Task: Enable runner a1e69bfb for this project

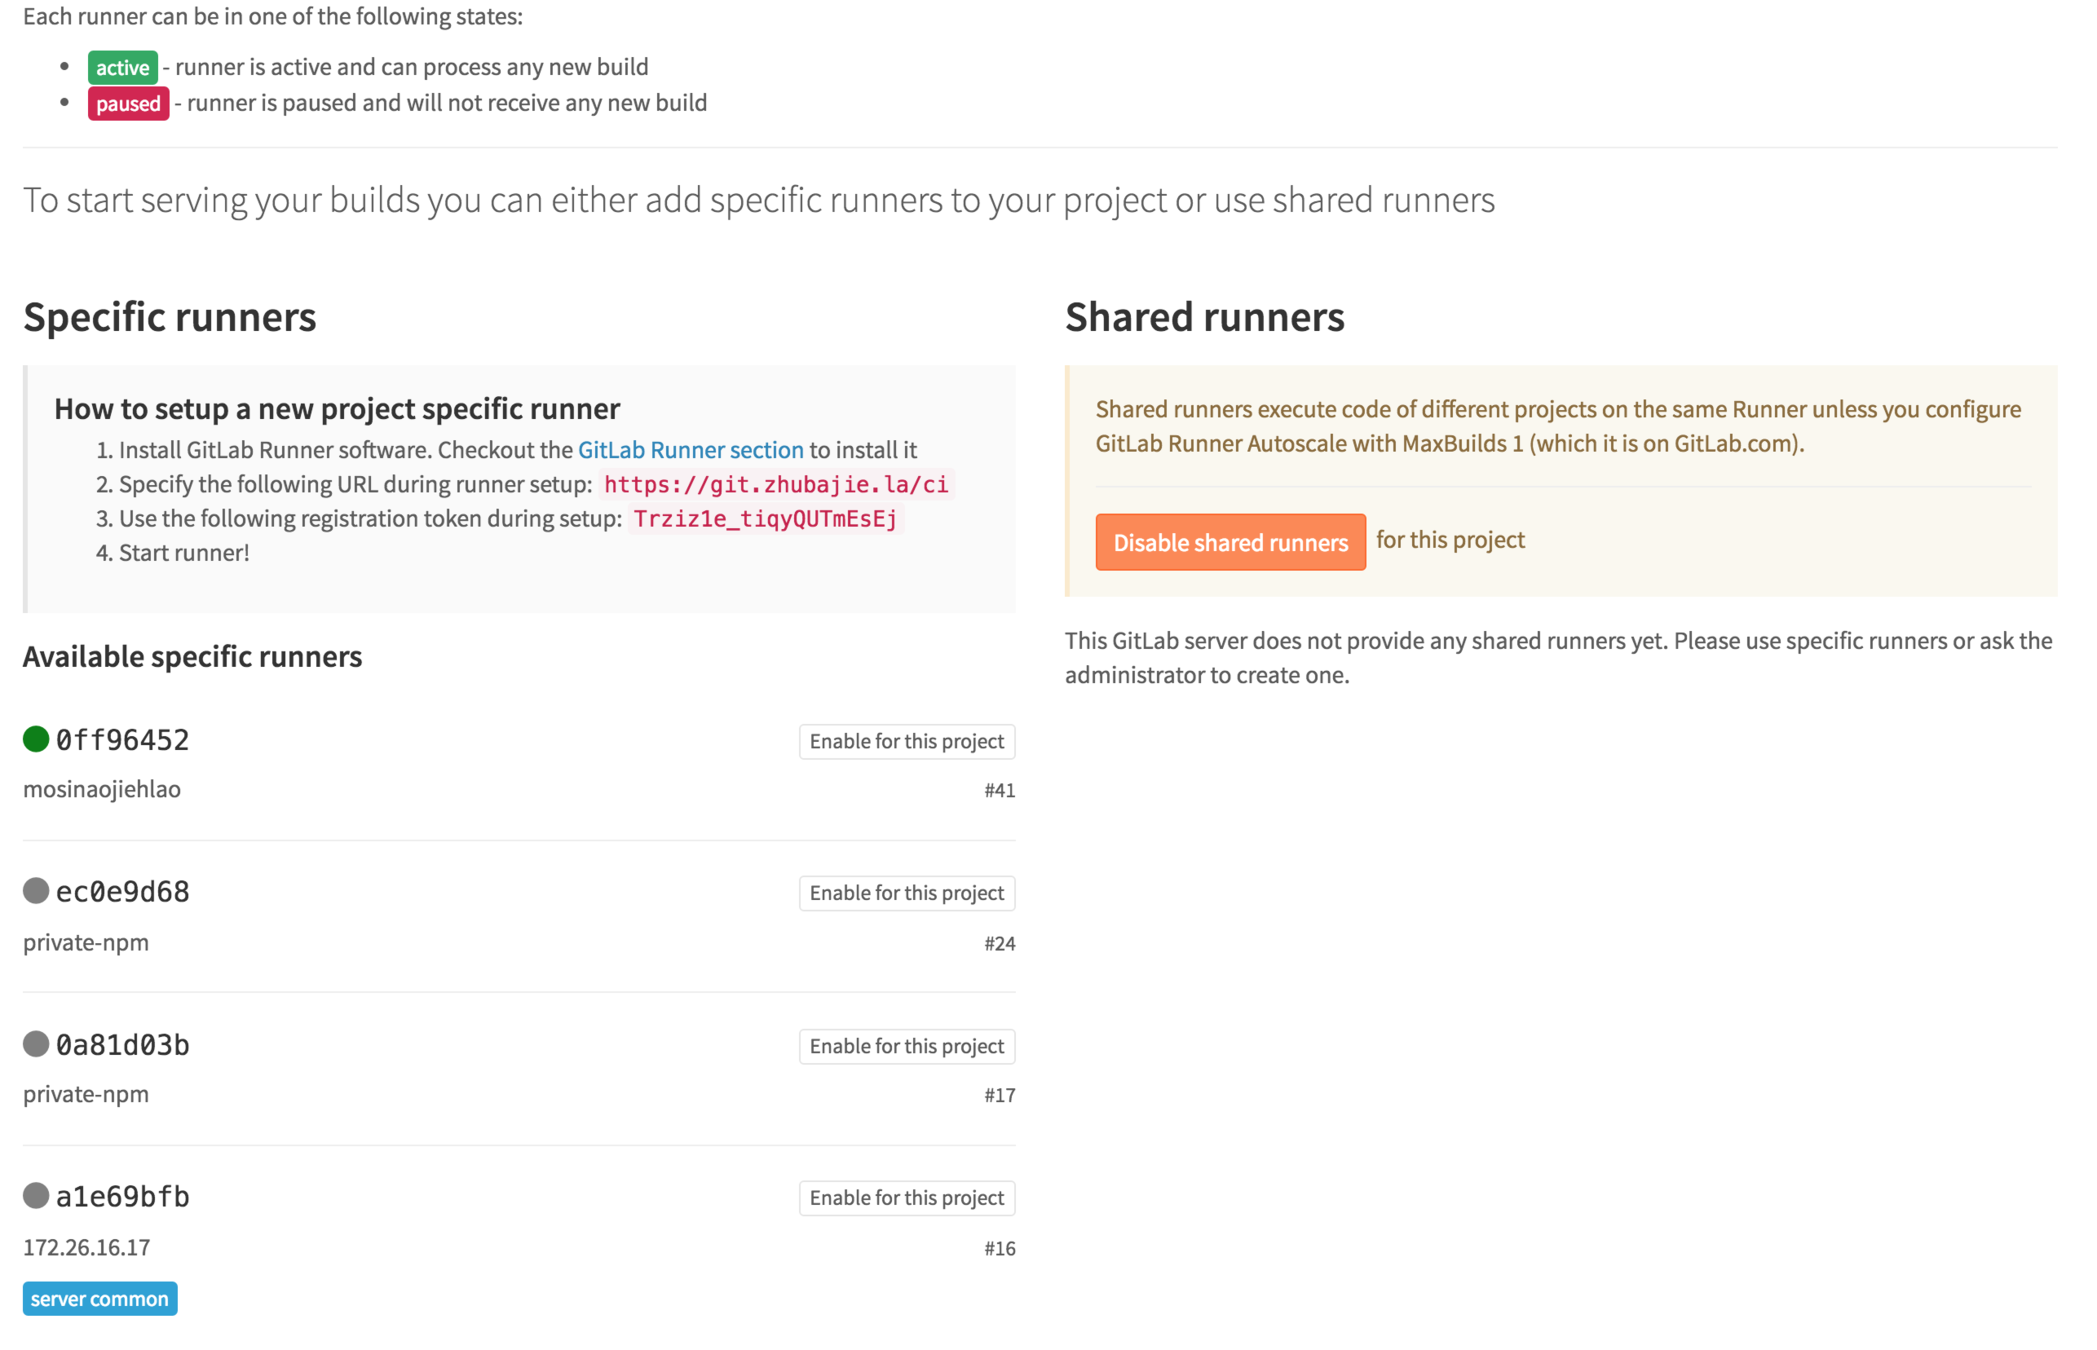Action: point(906,1198)
